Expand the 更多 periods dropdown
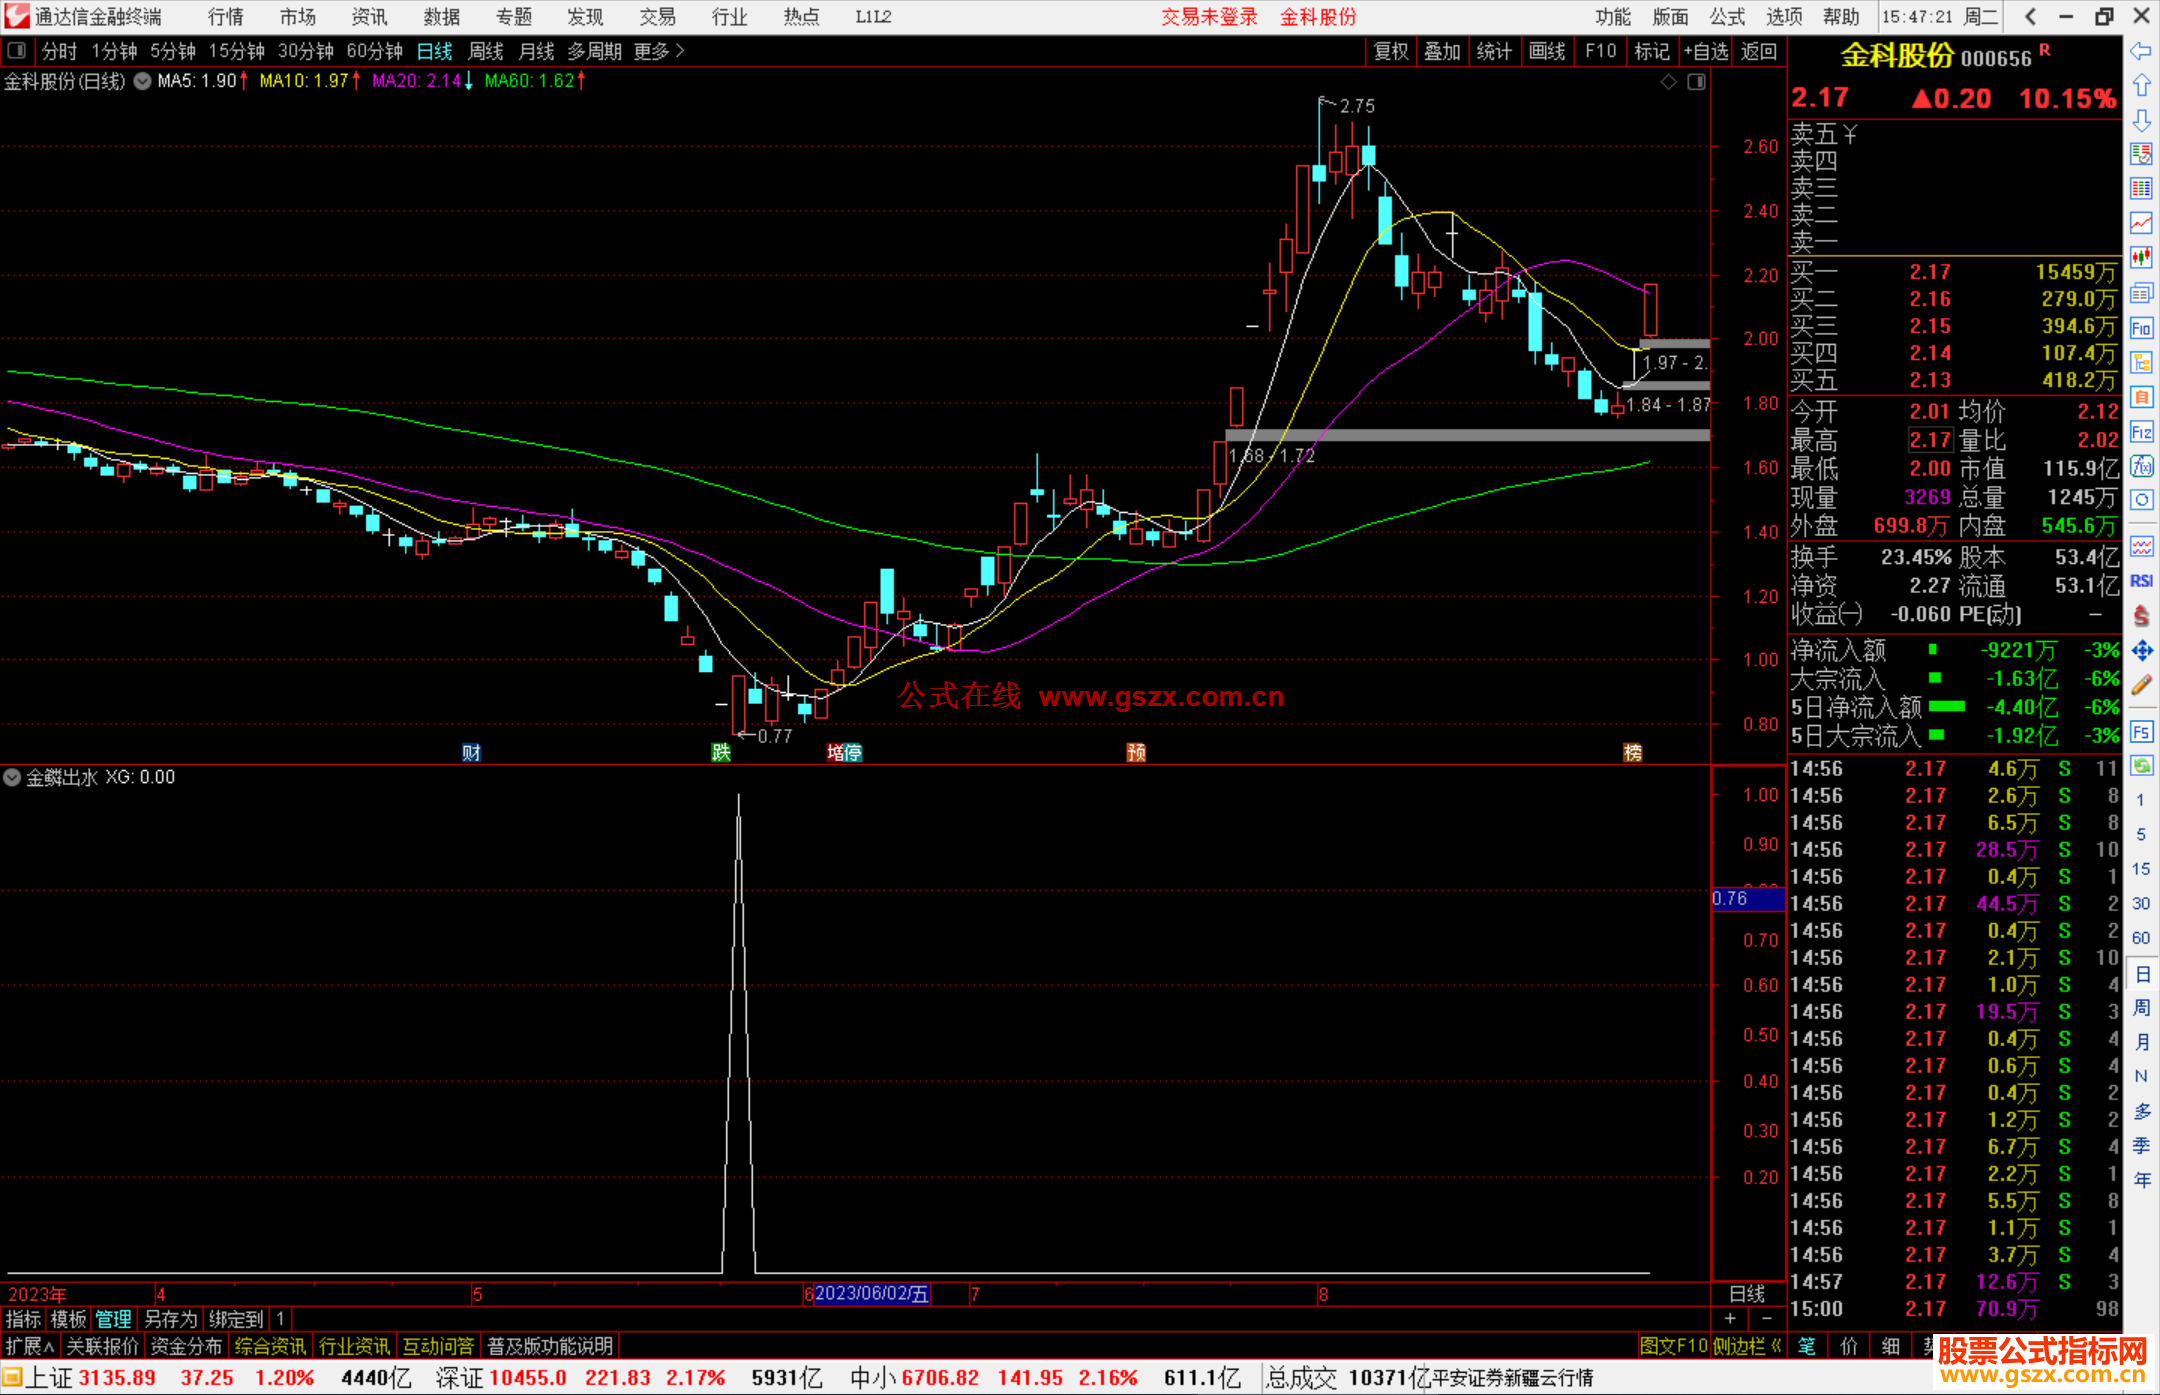Viewport: 2160px width, 1395px height. pyautogui.click(x=658, y=51)
